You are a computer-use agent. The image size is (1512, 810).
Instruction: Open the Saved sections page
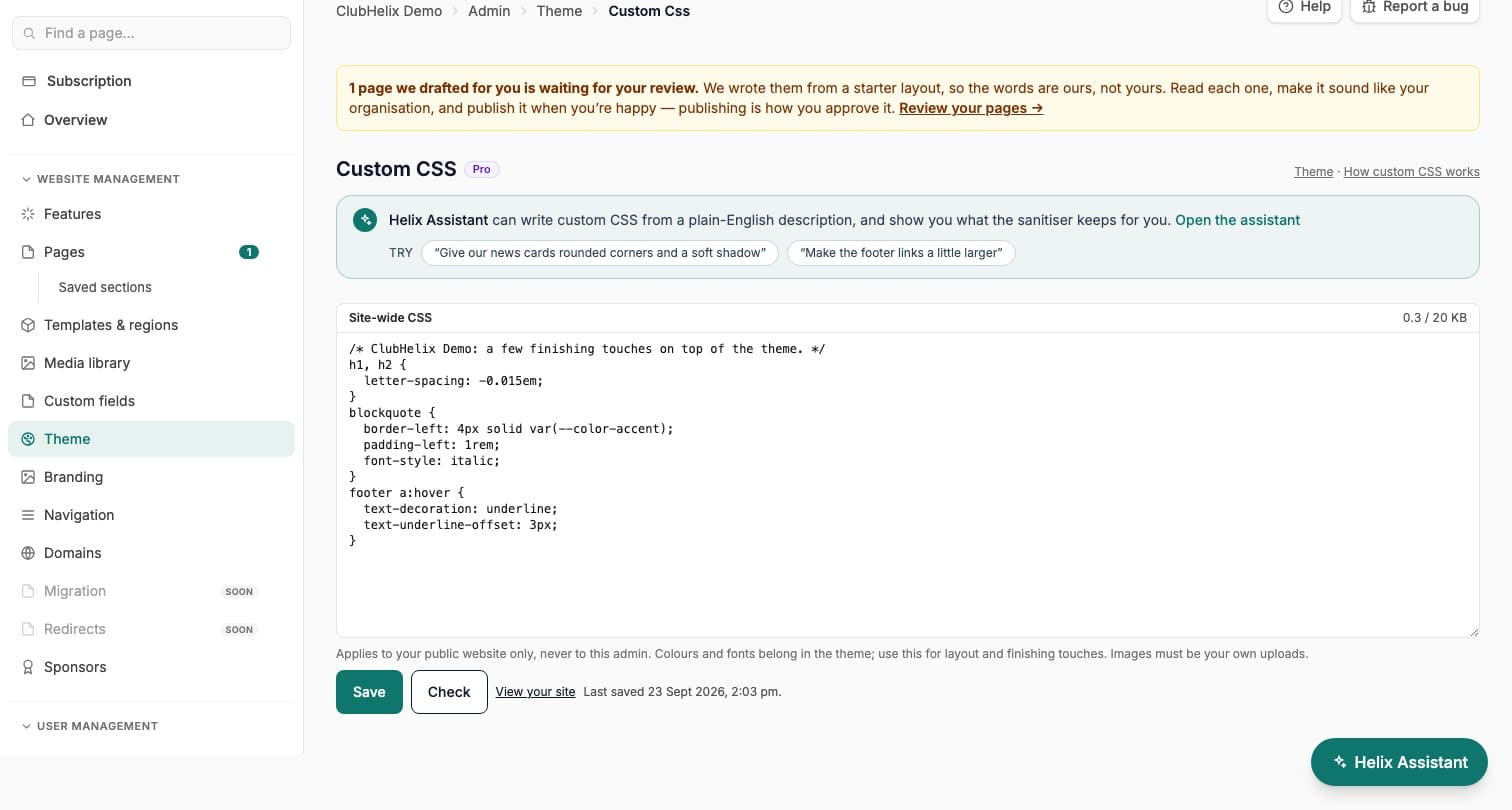[105, 287]
